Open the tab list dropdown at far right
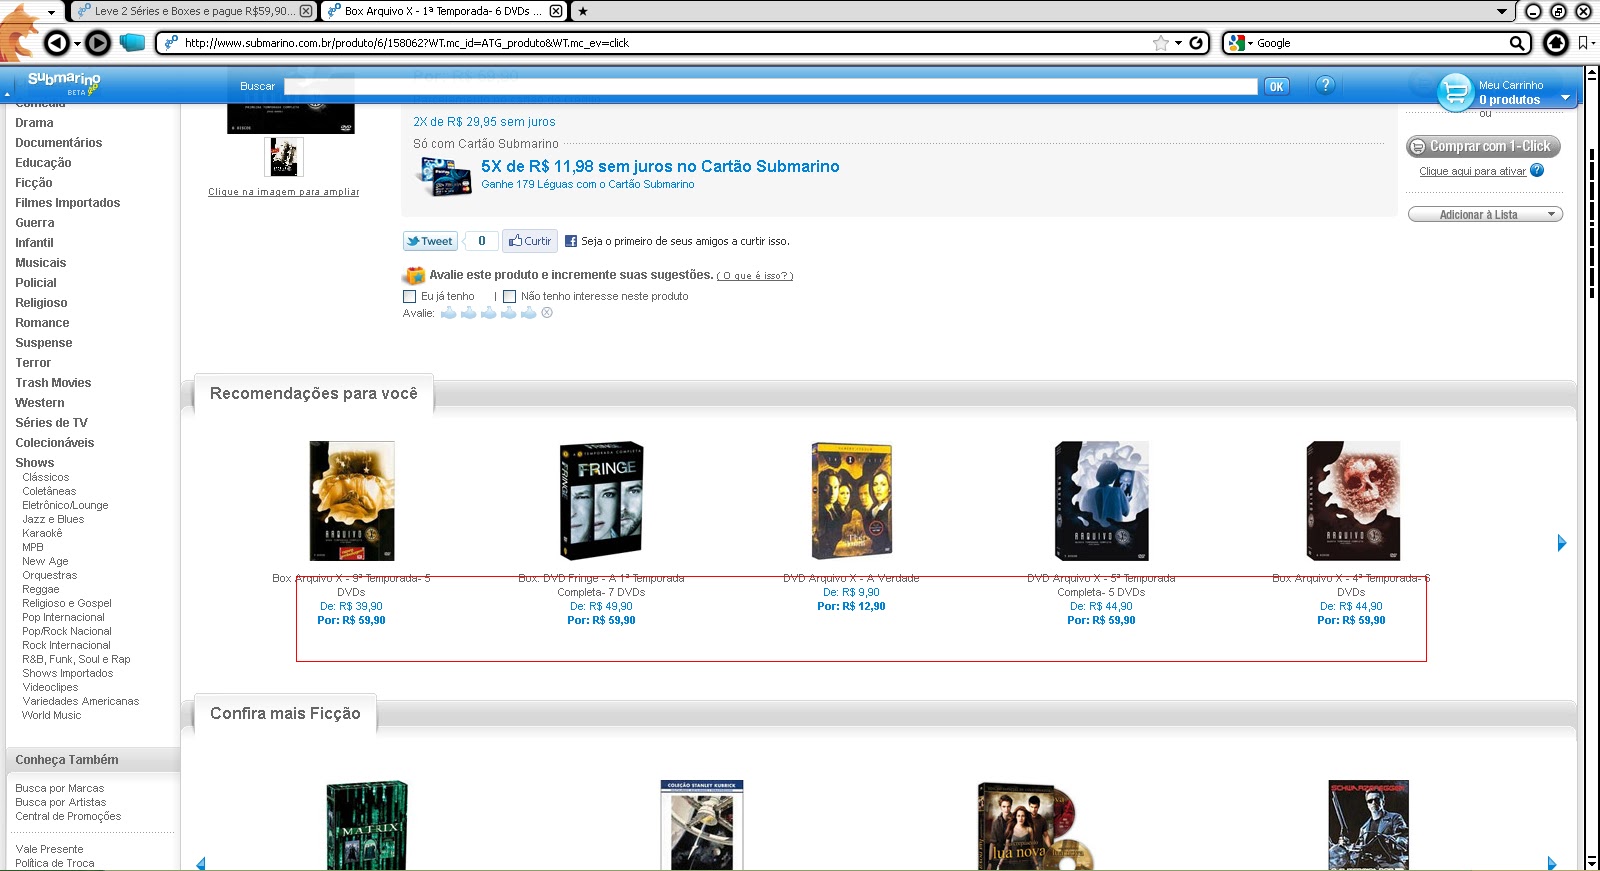This screenshot has width=1600, height=871. coord(1502,11)
